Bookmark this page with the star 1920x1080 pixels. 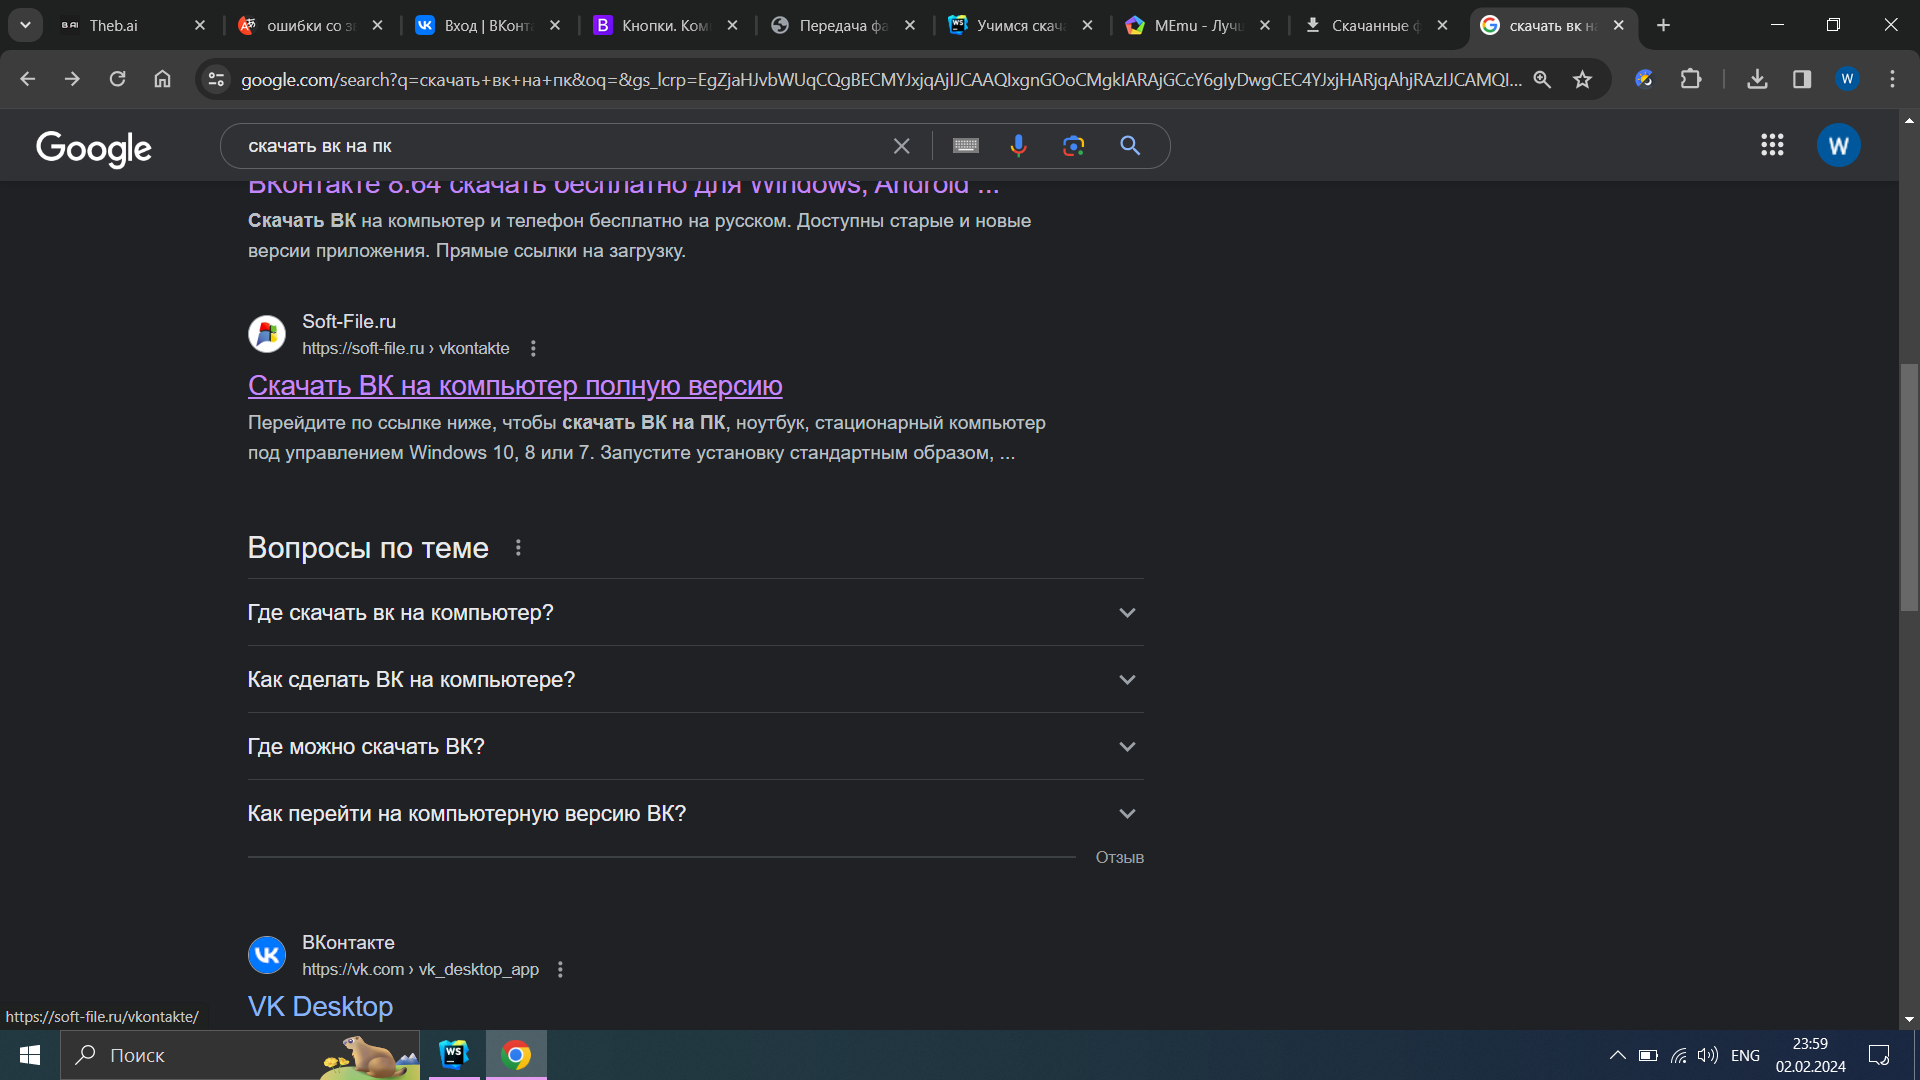[1582, 79]
